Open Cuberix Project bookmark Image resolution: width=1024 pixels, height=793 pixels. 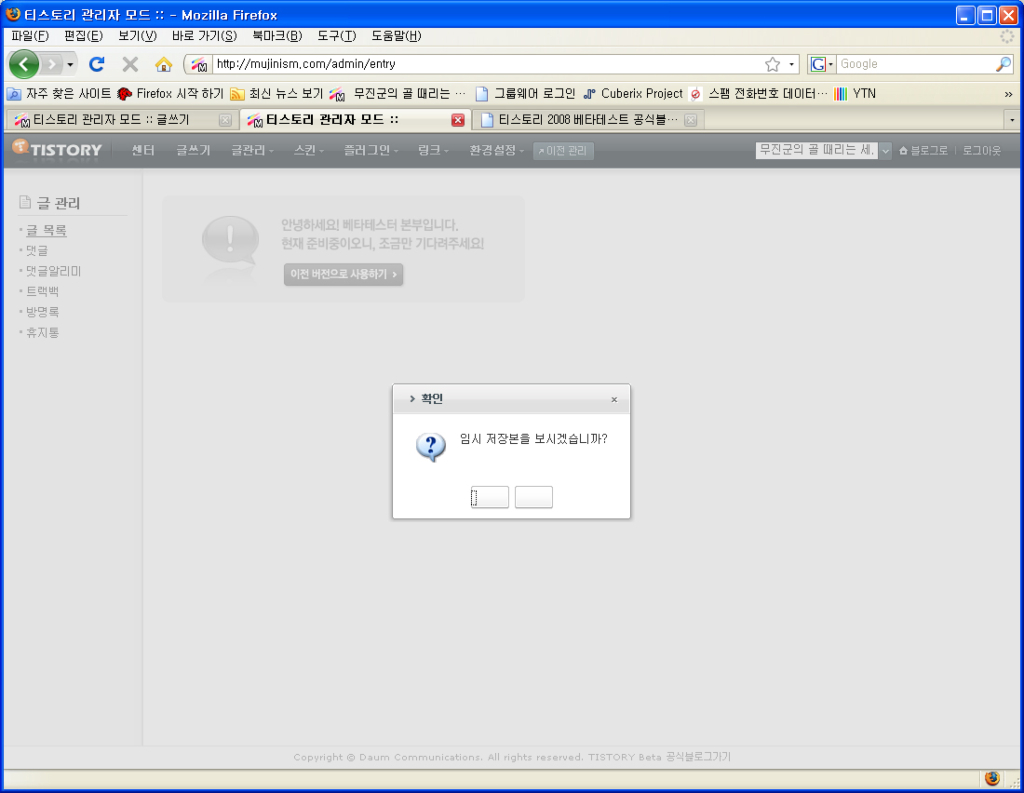[x=633, y=94]
